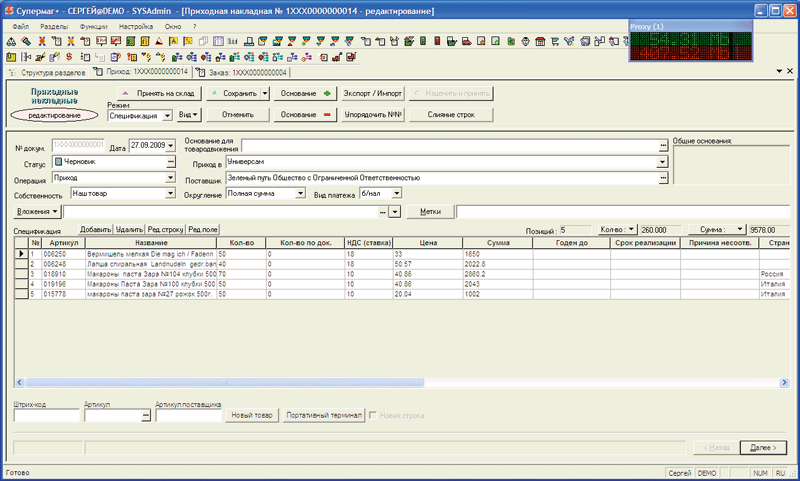Click the store building toolbar icon
Screen dimensions: 800x481
click(x=540, y=41)
